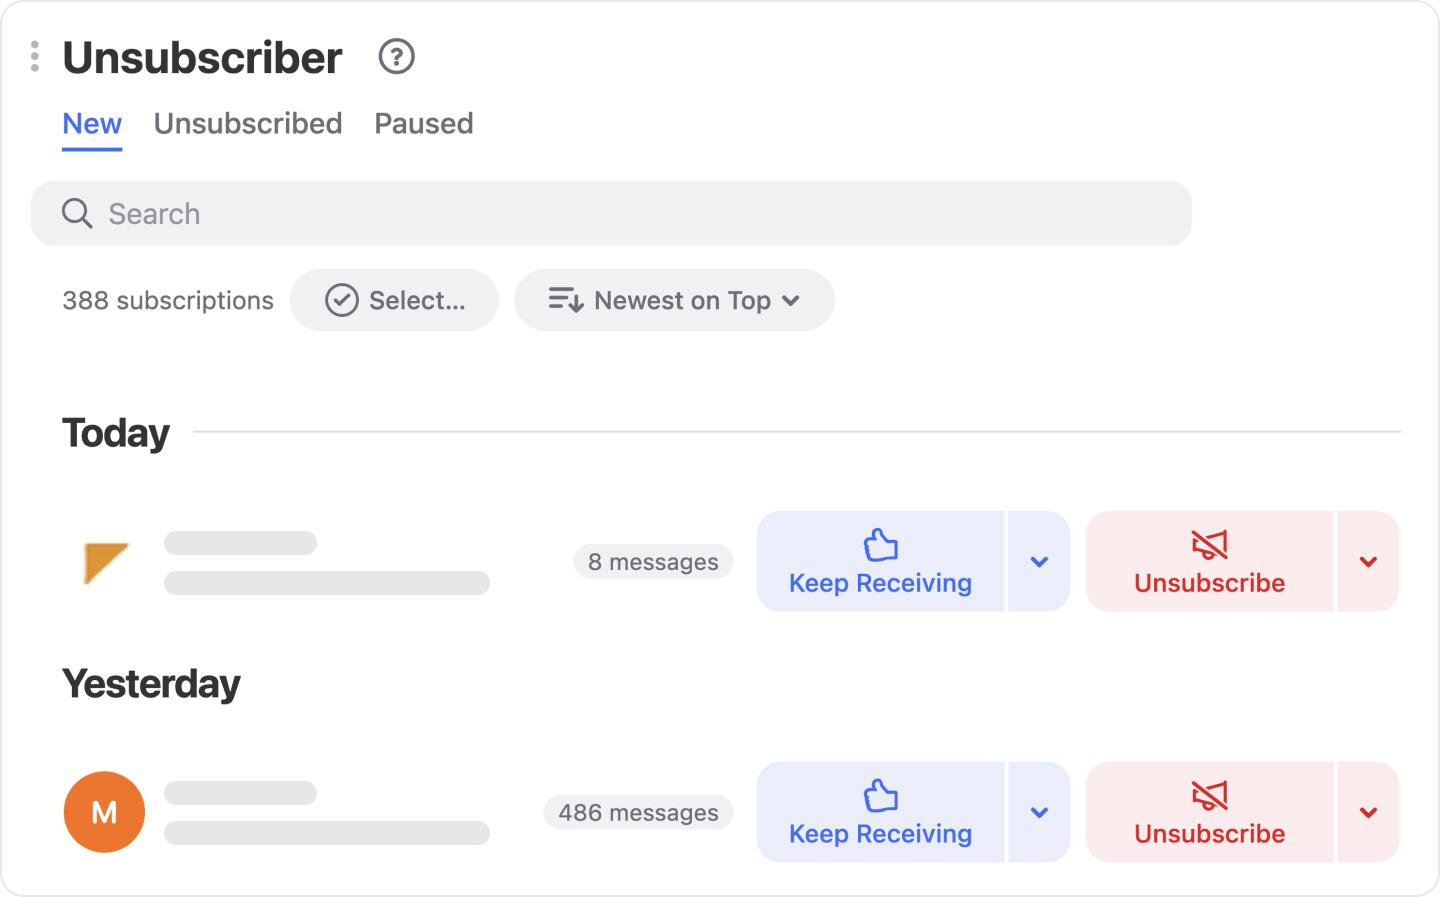Click the New tab label
The image size is (1440, 897).
[91, 123]
